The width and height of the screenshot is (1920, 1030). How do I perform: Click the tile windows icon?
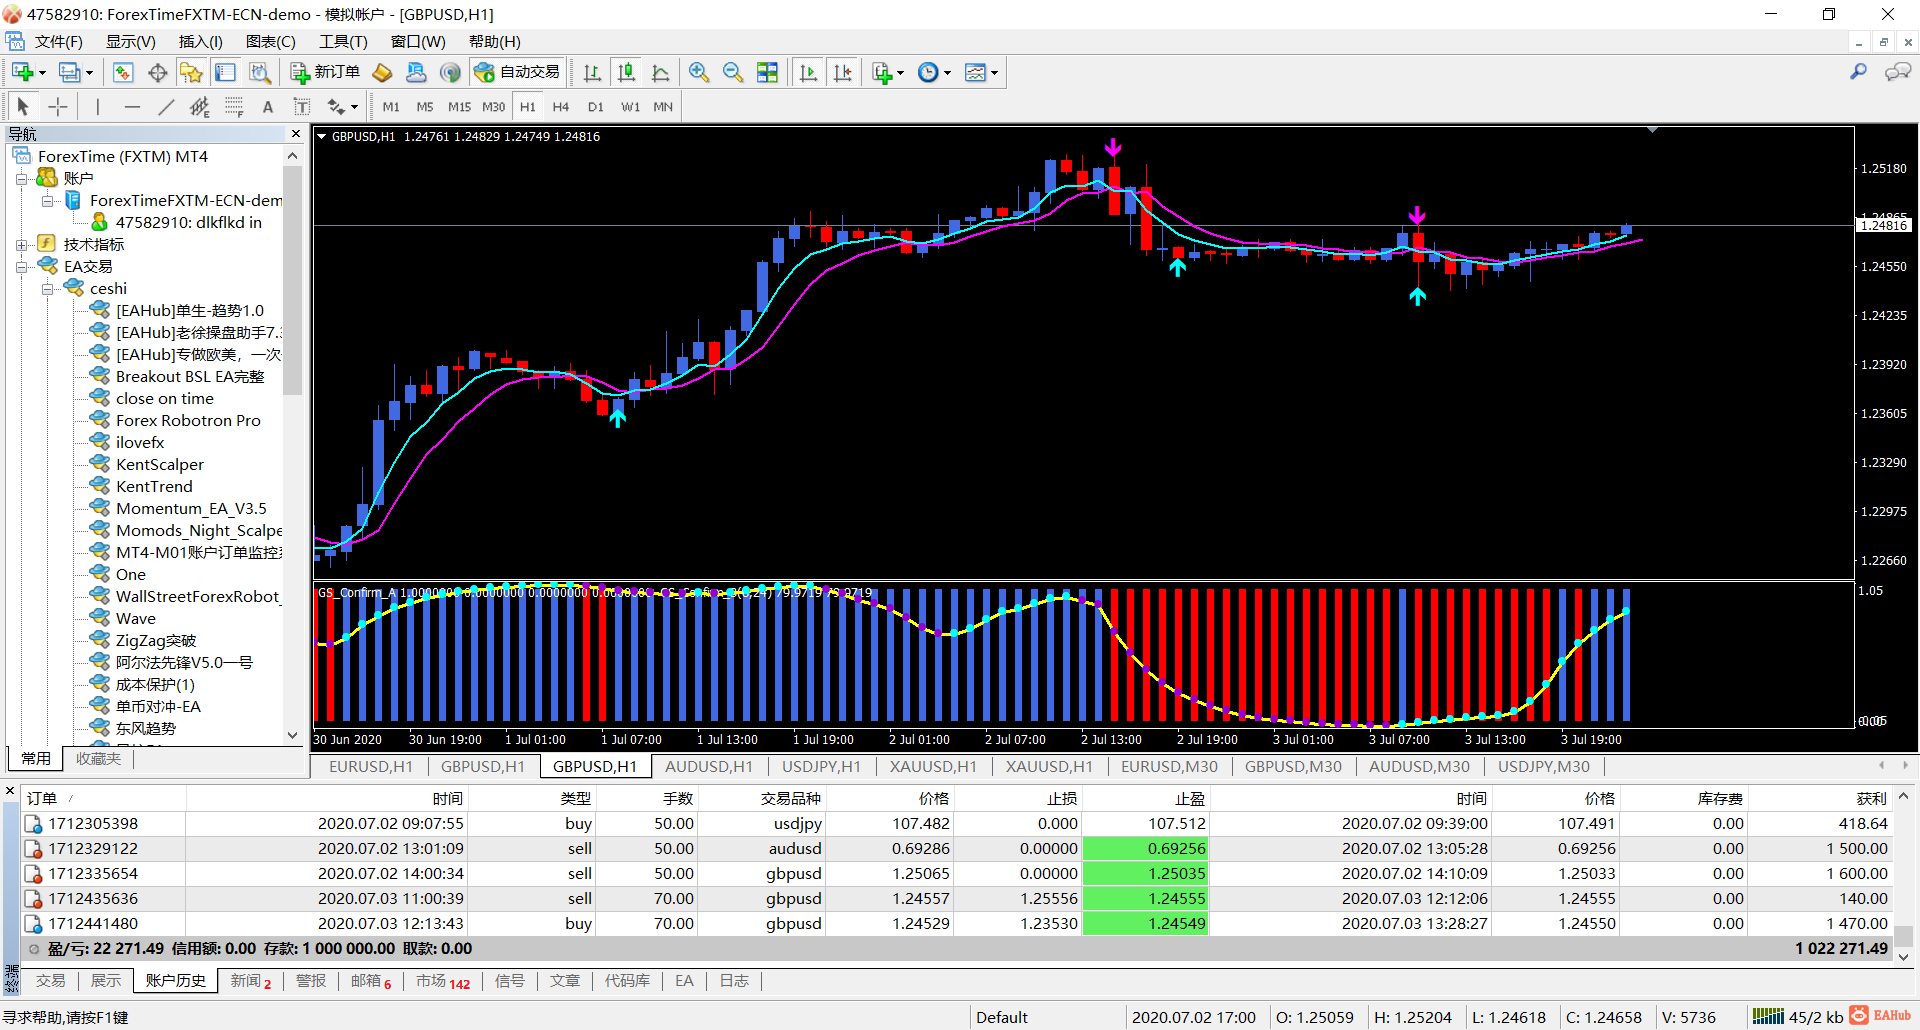click(x=767, y=73)
